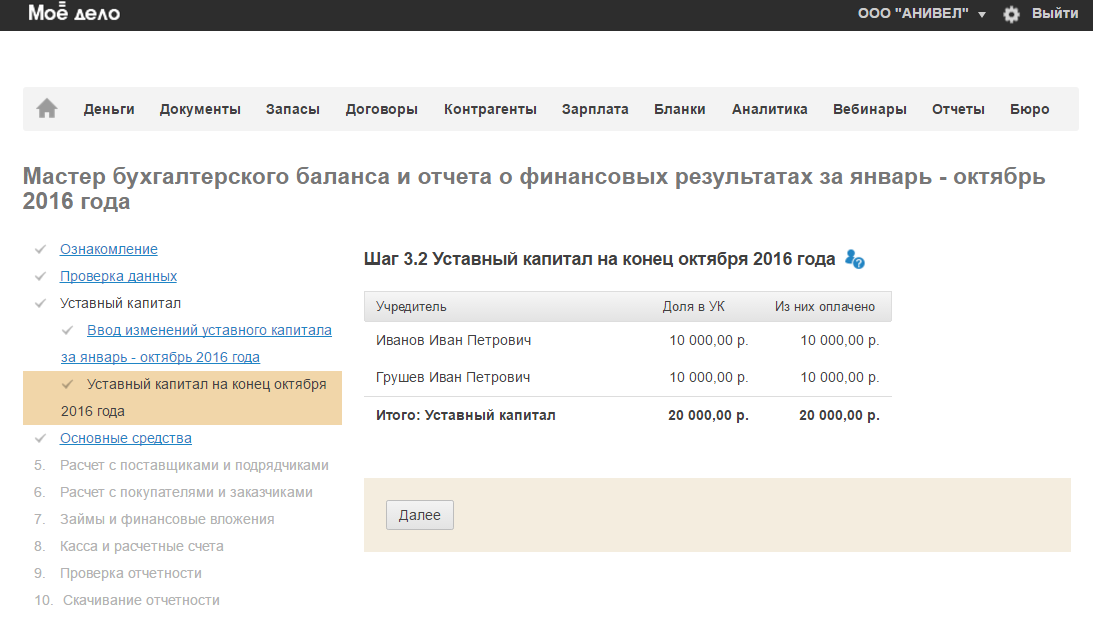Image resolution: width=1093 pixels, height=643 pixels.
Task: Select founder Иванов Иван Петрович
Action: [x=454, y=340]
